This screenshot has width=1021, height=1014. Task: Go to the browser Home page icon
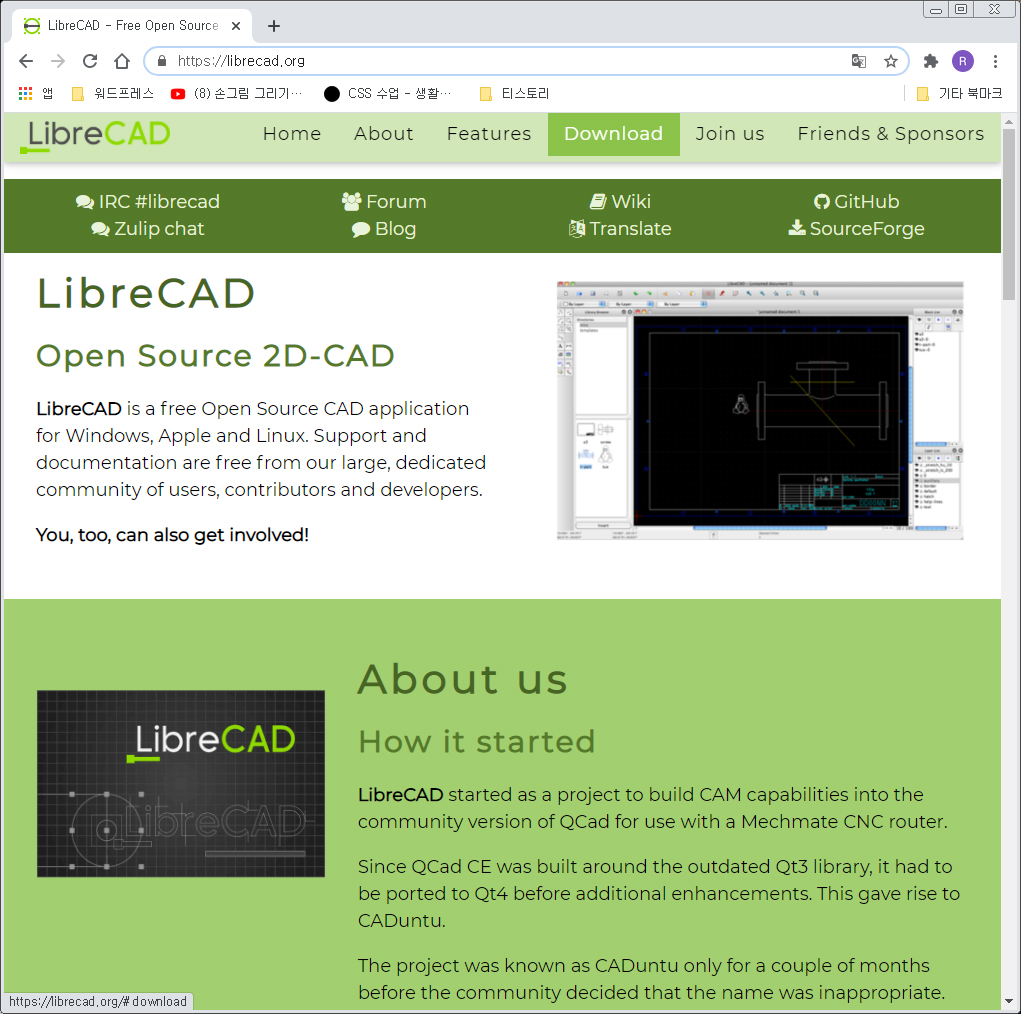(x=122, y=61)
